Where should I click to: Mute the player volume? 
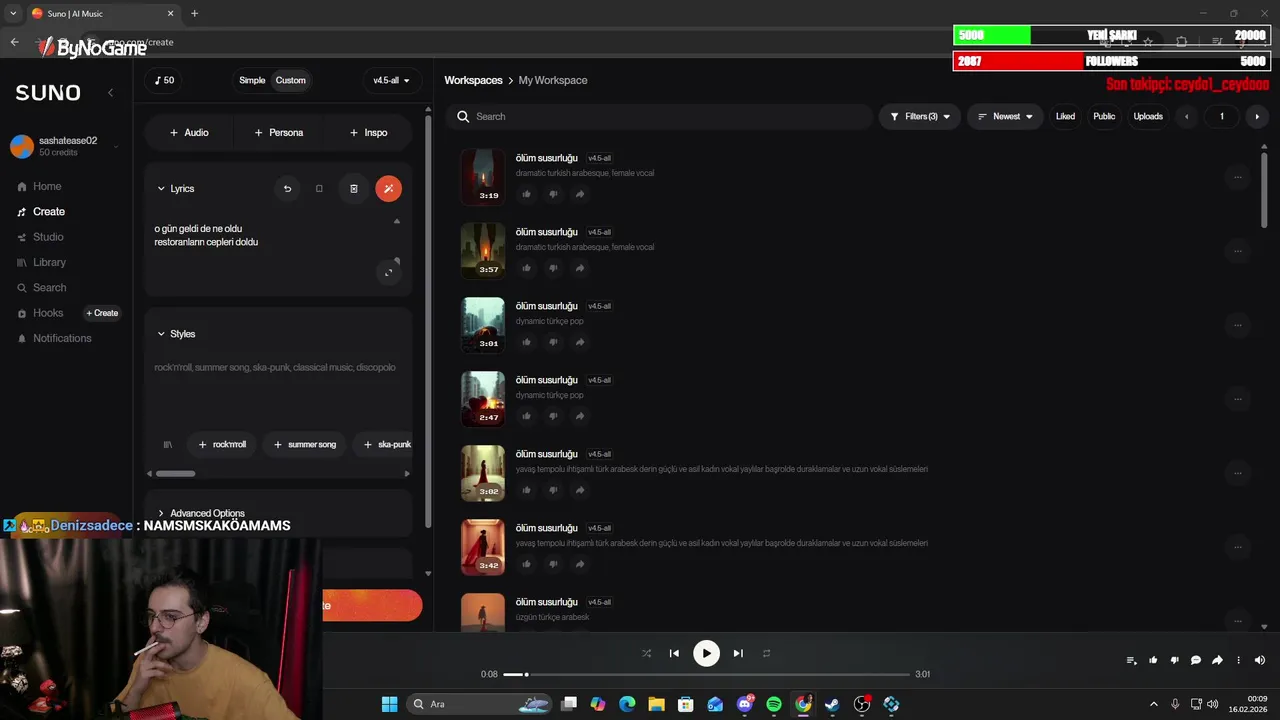(1260, 660)
